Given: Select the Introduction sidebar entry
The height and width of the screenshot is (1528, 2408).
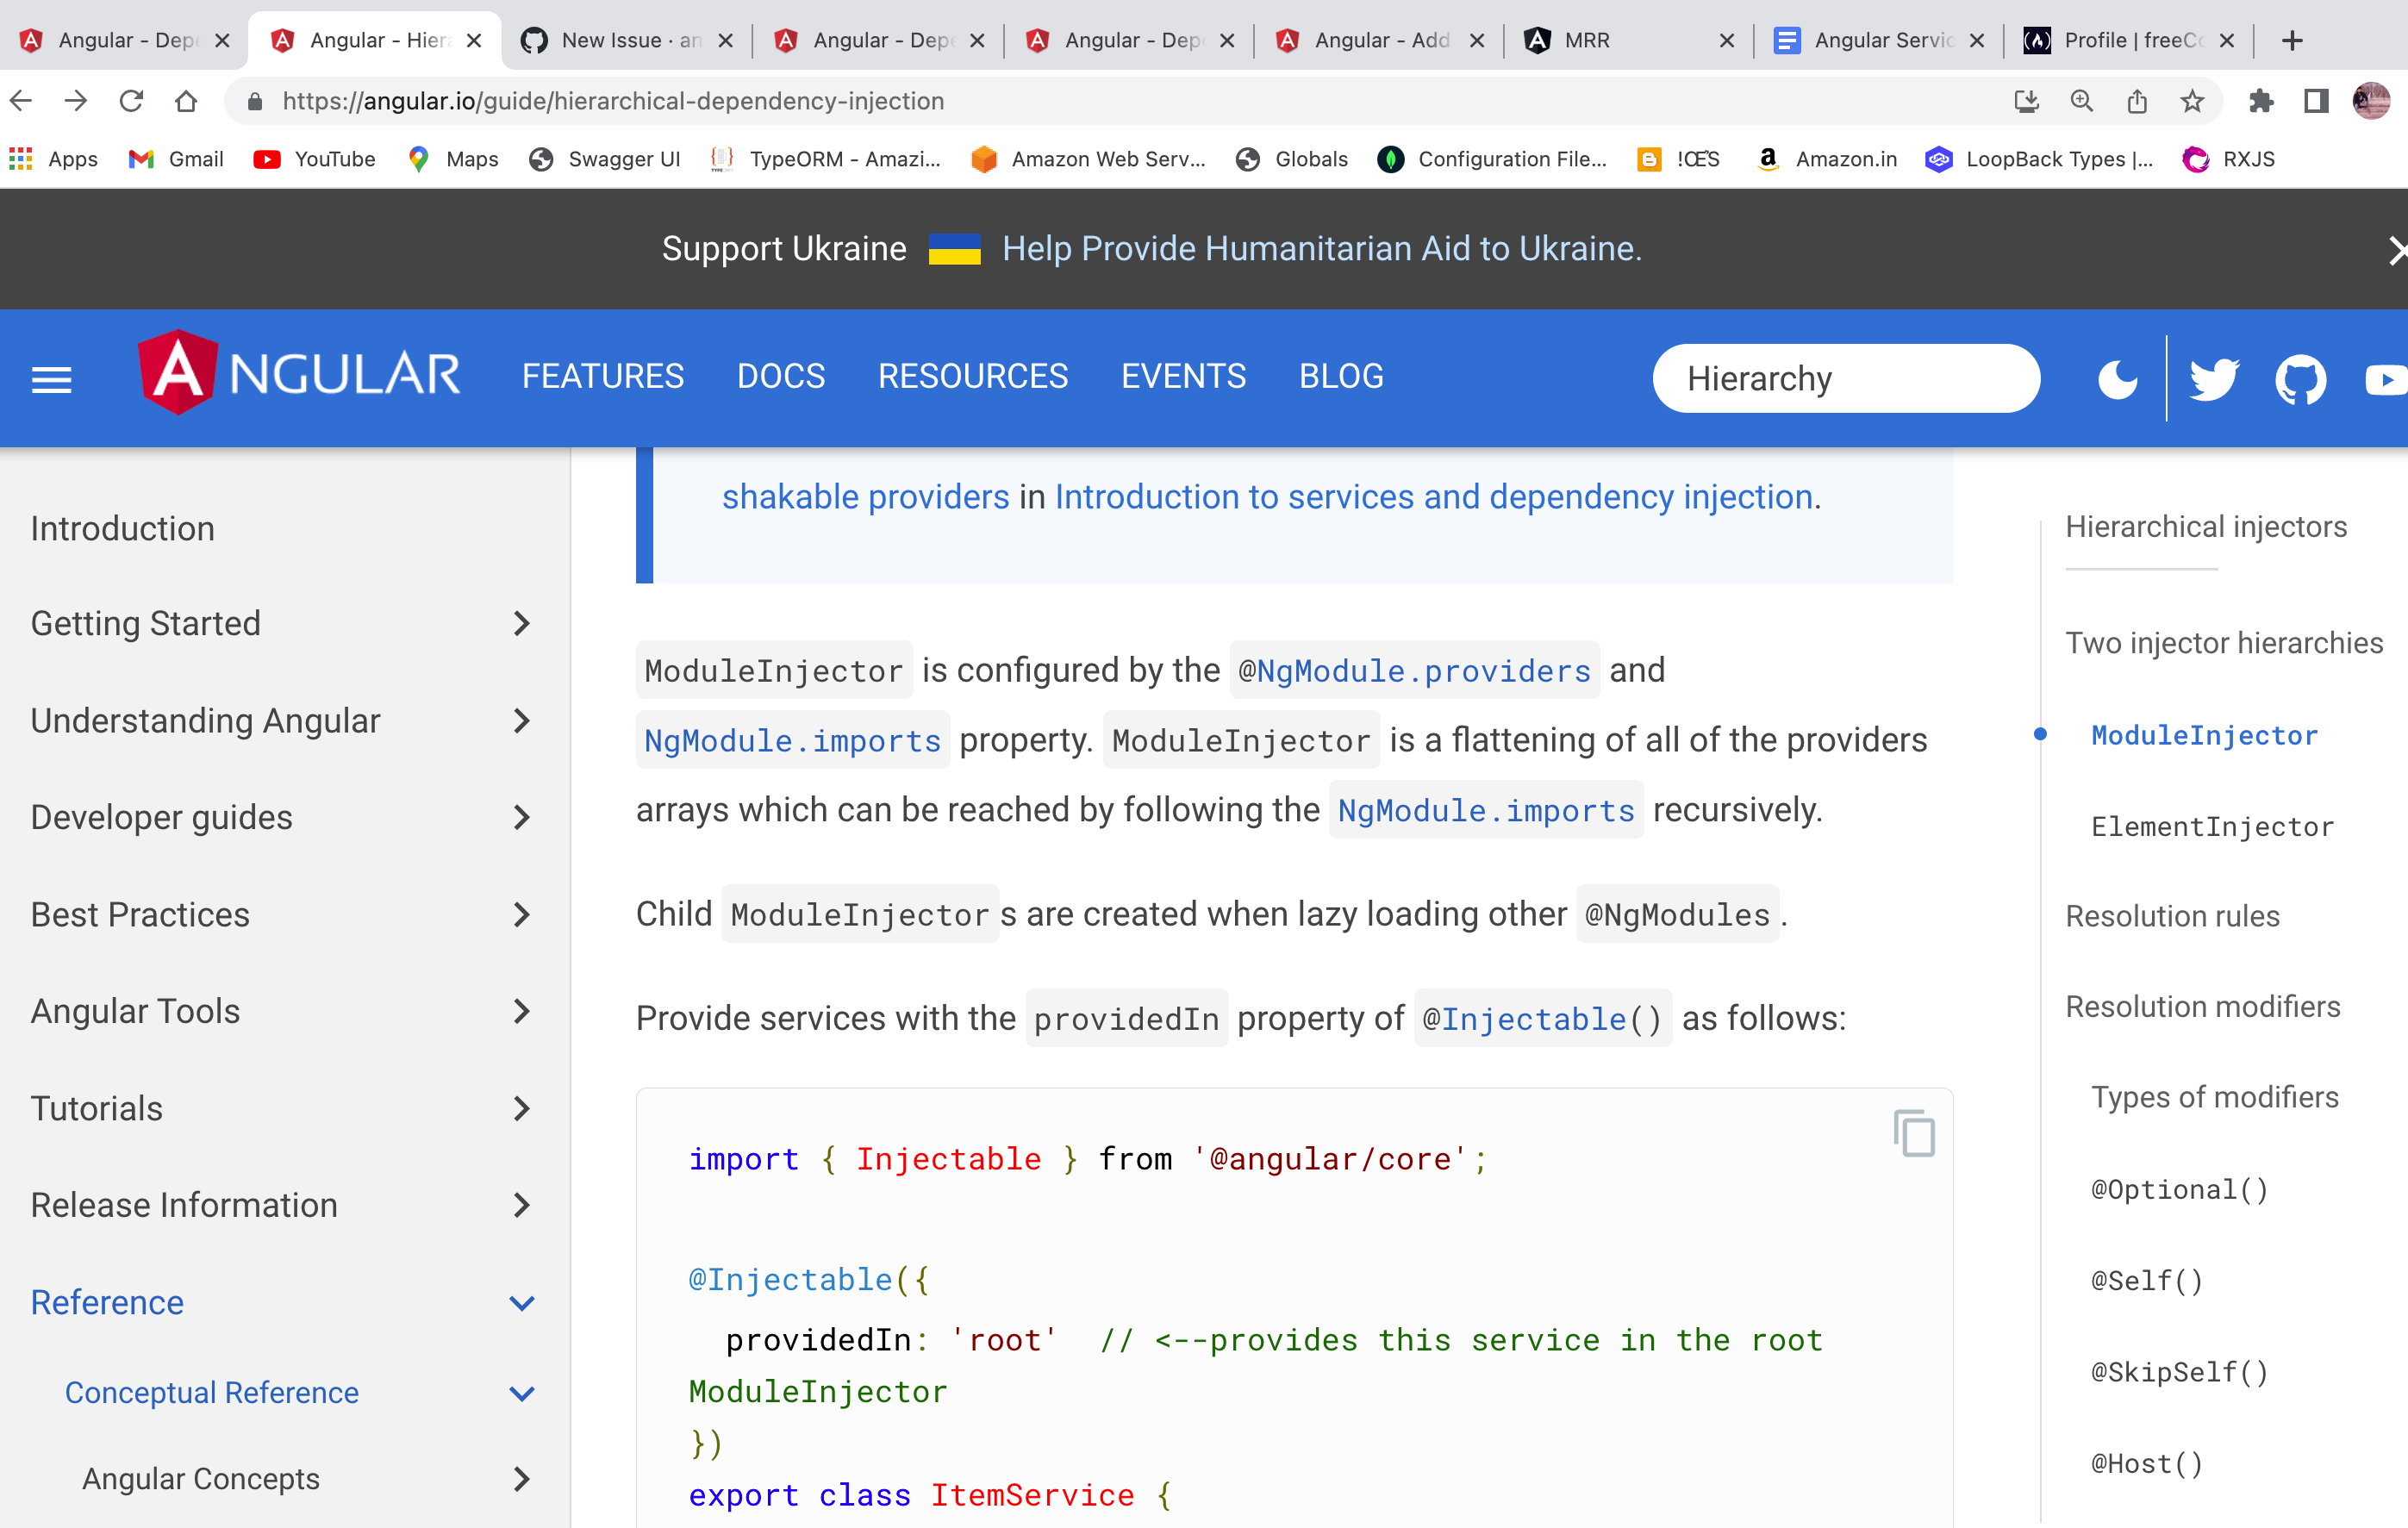Looking at the screenshot, I should coord(123,528).
